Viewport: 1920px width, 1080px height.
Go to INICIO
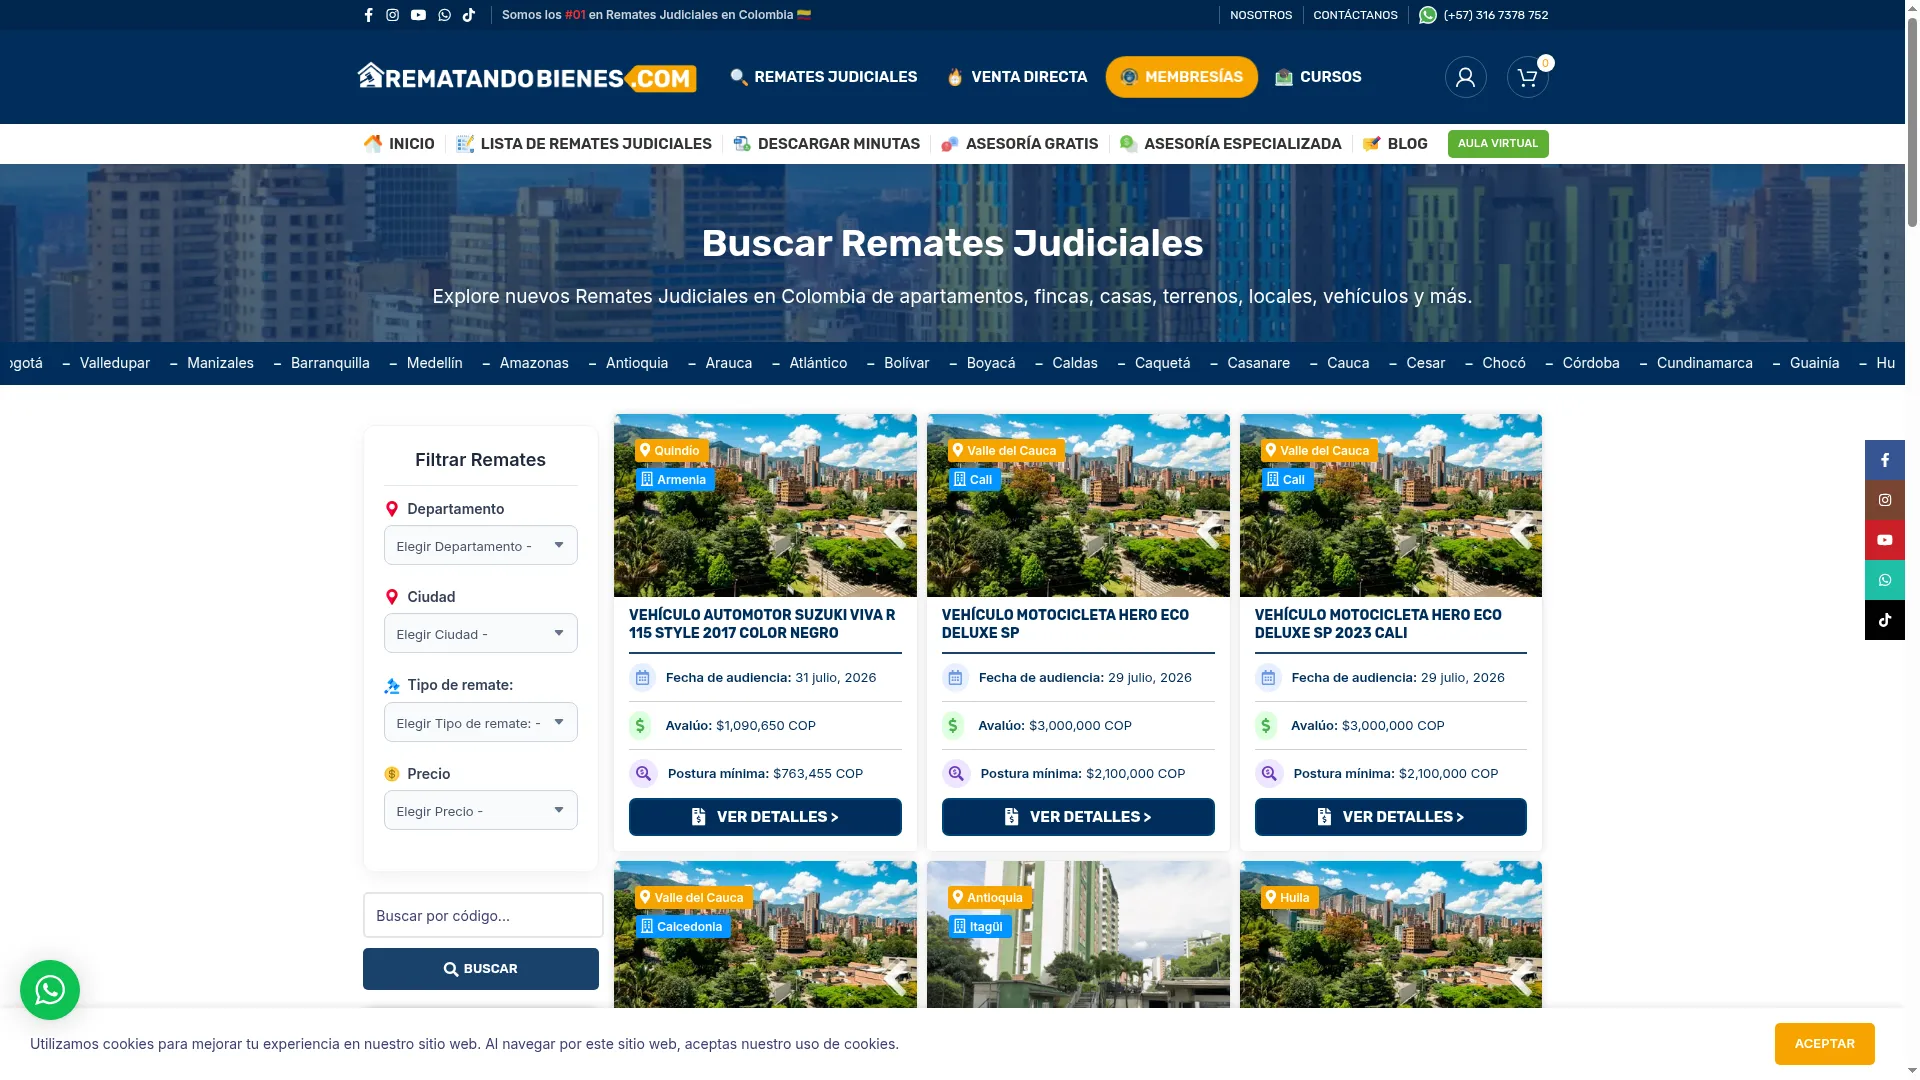(x=399, y=144)
